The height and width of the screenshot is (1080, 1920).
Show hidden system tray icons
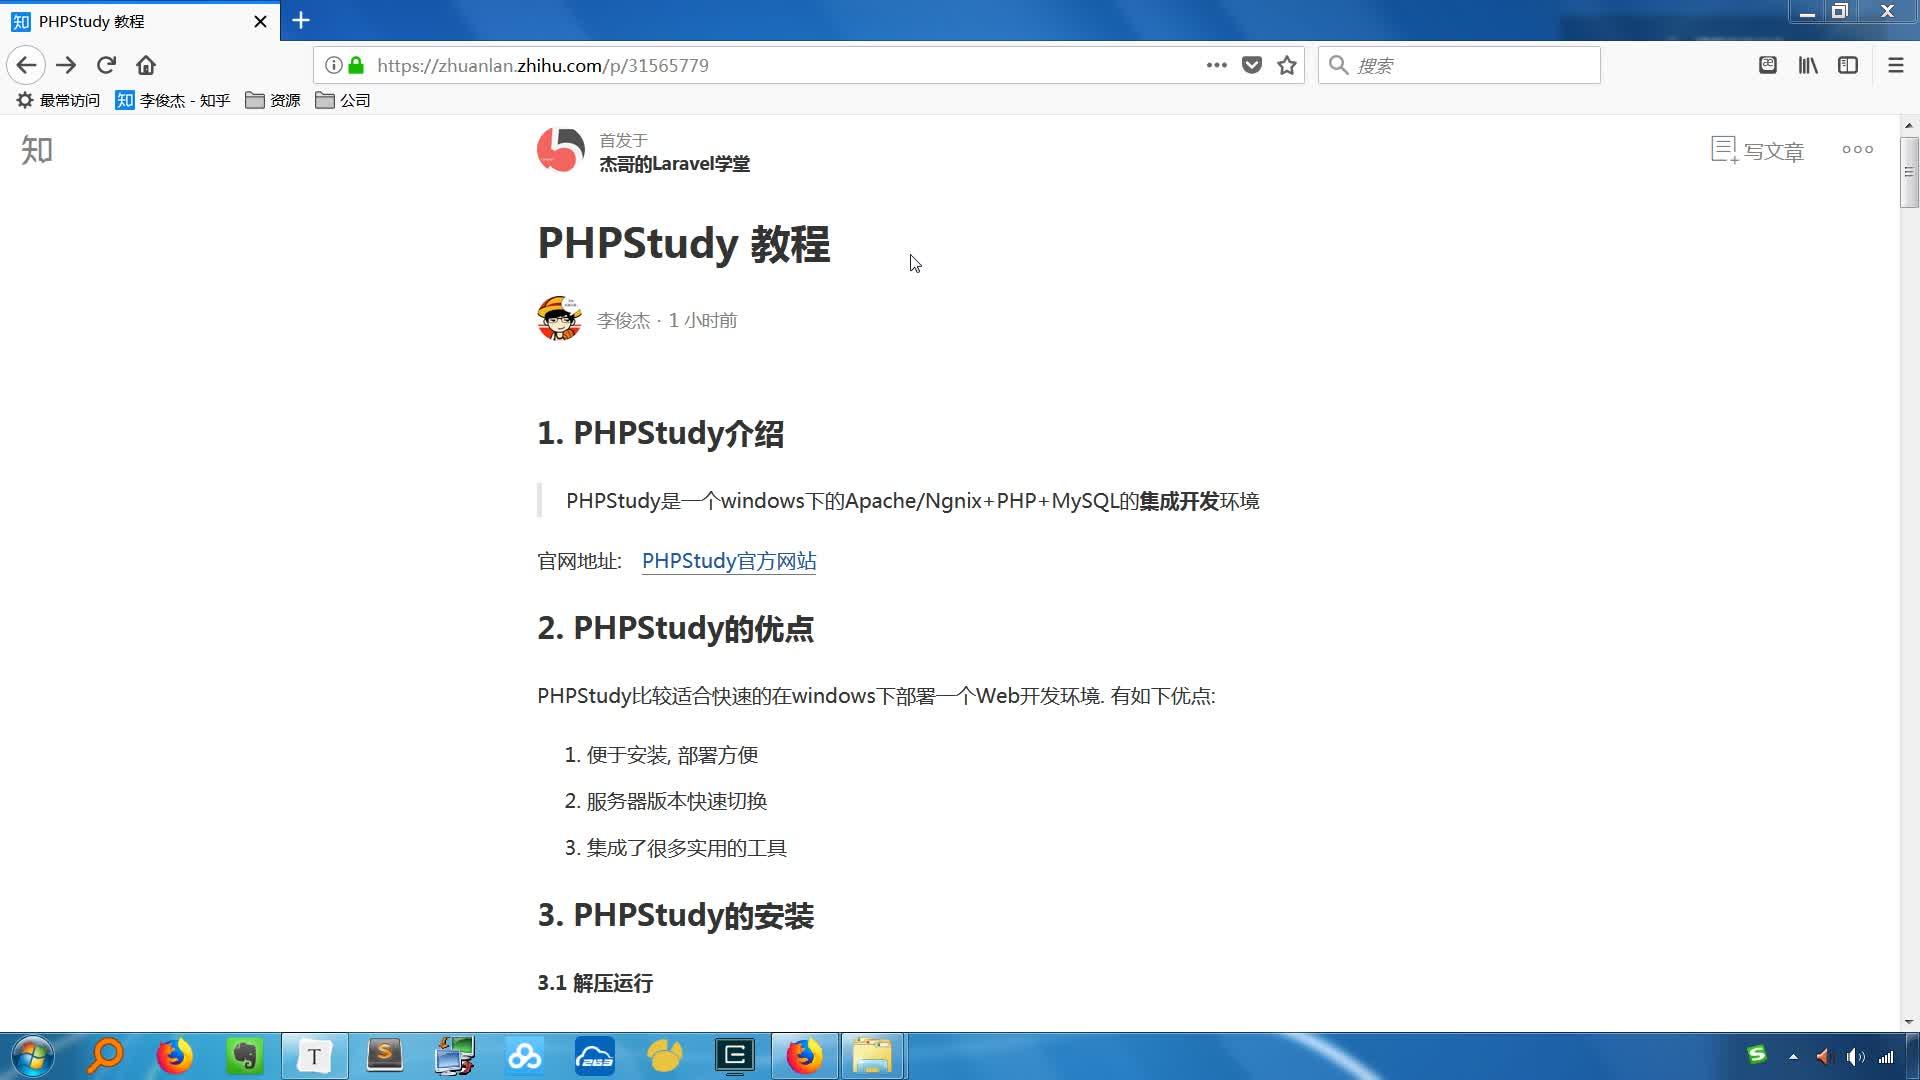click(1793, 1056)
